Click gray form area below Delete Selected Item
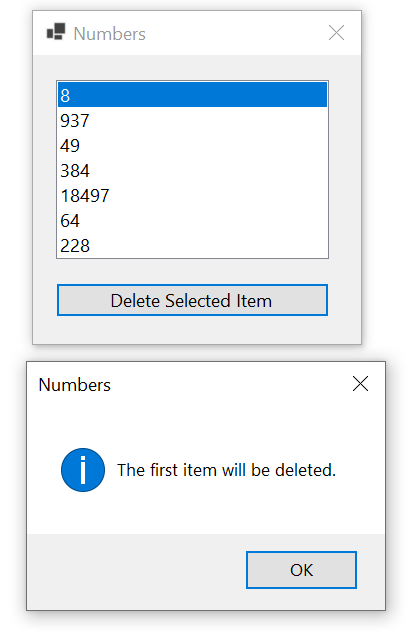 197,330
